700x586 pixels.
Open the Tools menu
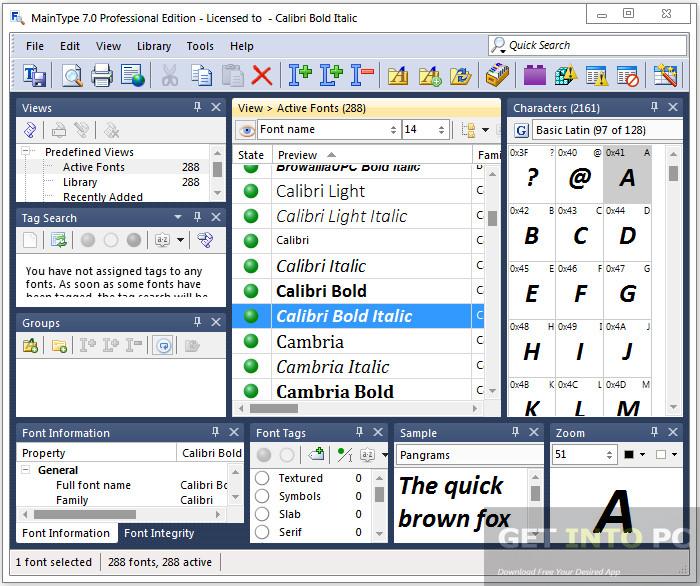[x=200, y=46]
